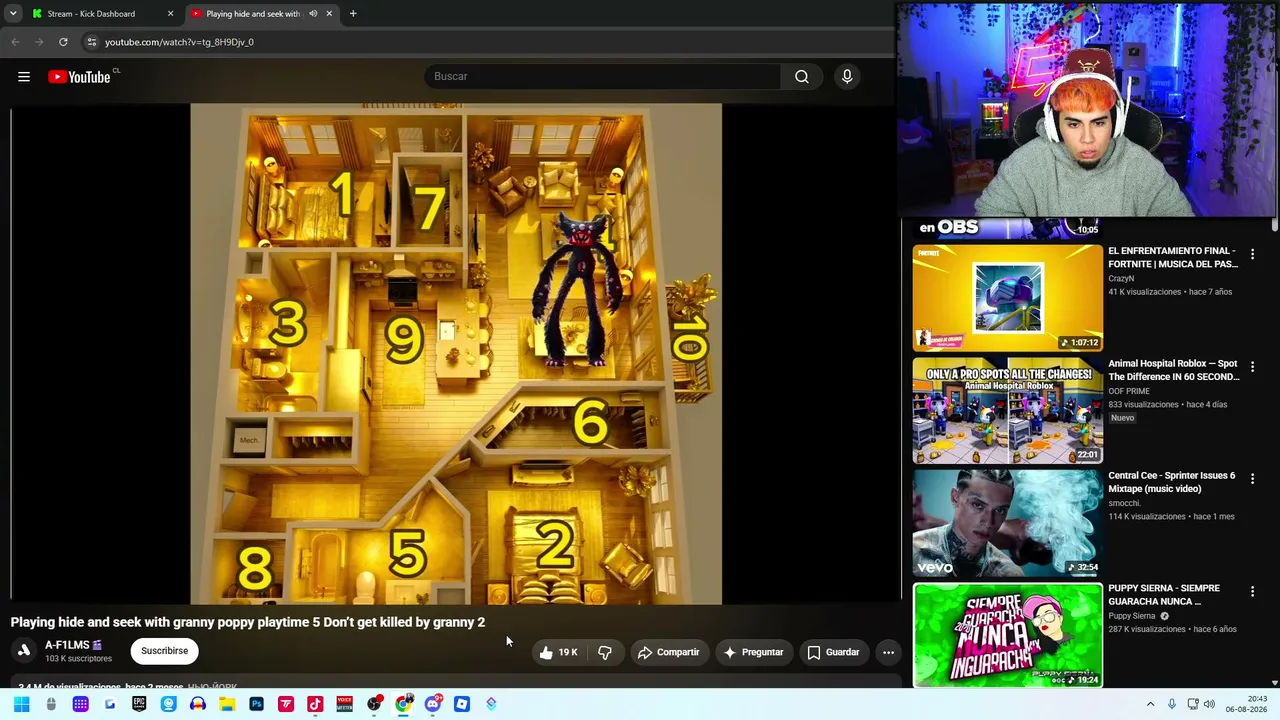
Task: Open File Explorer from the taskbar
Action: pyautogui.click(x=227, y=704)
